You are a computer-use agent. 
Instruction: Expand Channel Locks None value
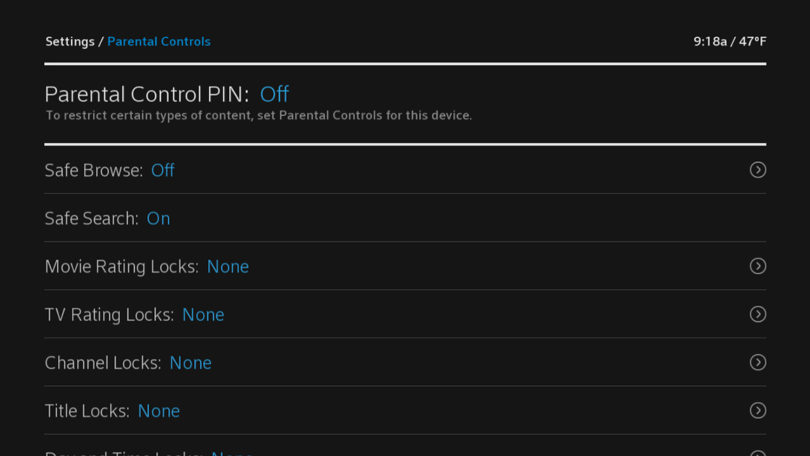pos(191,363)
